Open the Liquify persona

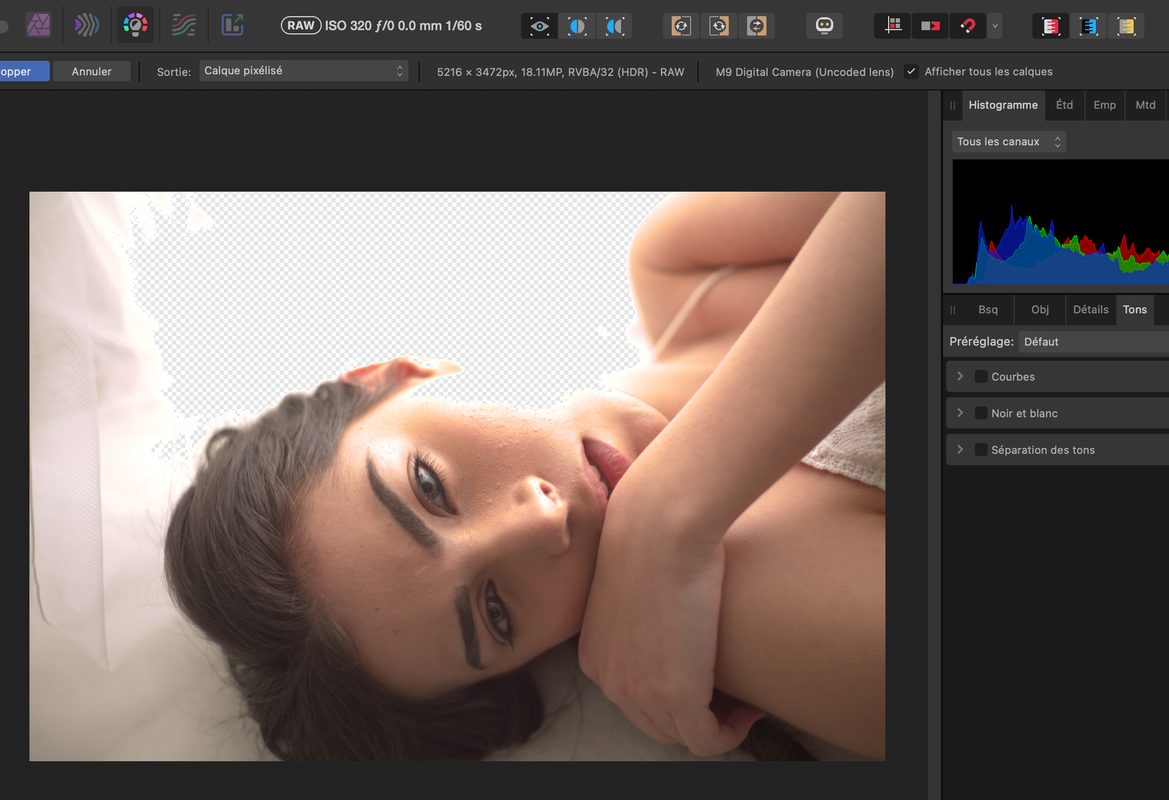tap(87, 25)
